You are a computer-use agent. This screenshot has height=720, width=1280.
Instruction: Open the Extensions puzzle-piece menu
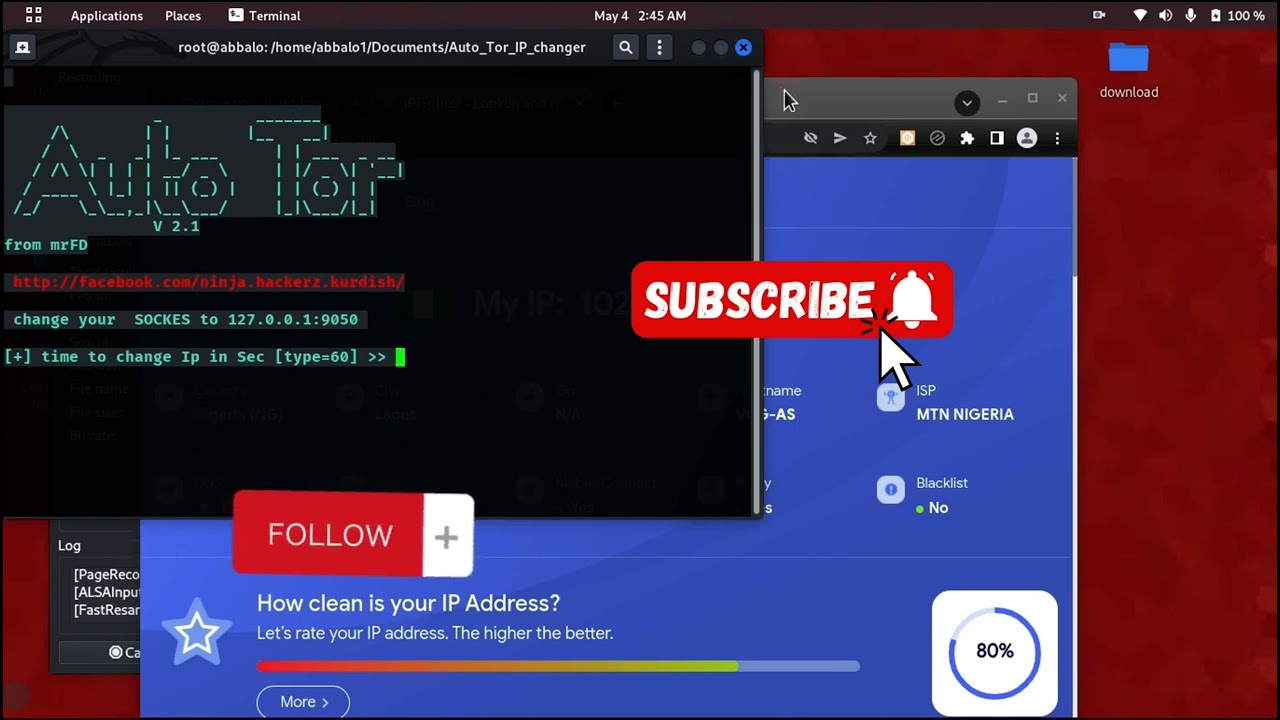click(x=967, y=138)
